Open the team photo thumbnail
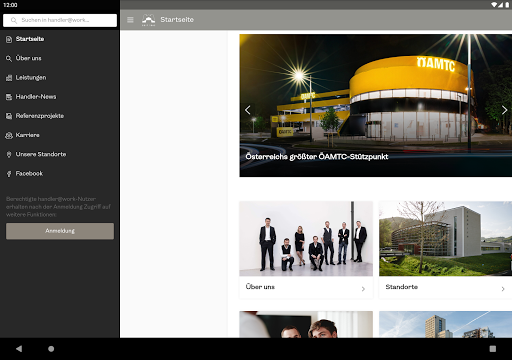The image size is (512, 360). [306, 239]
